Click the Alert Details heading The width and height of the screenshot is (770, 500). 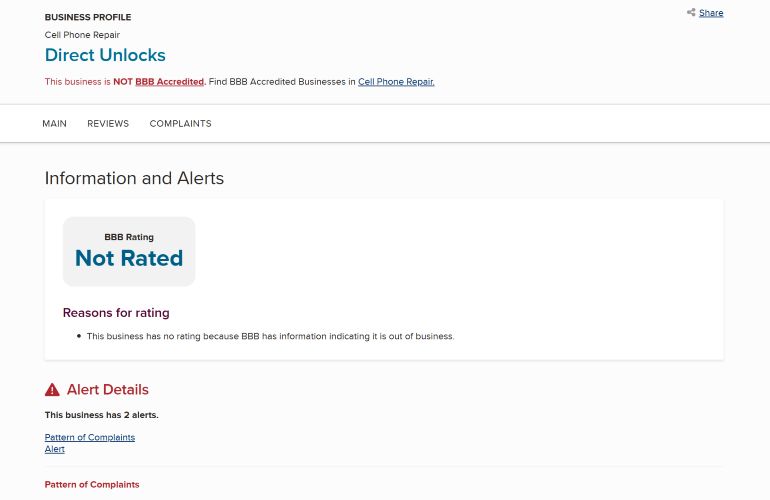click(107, 390)
